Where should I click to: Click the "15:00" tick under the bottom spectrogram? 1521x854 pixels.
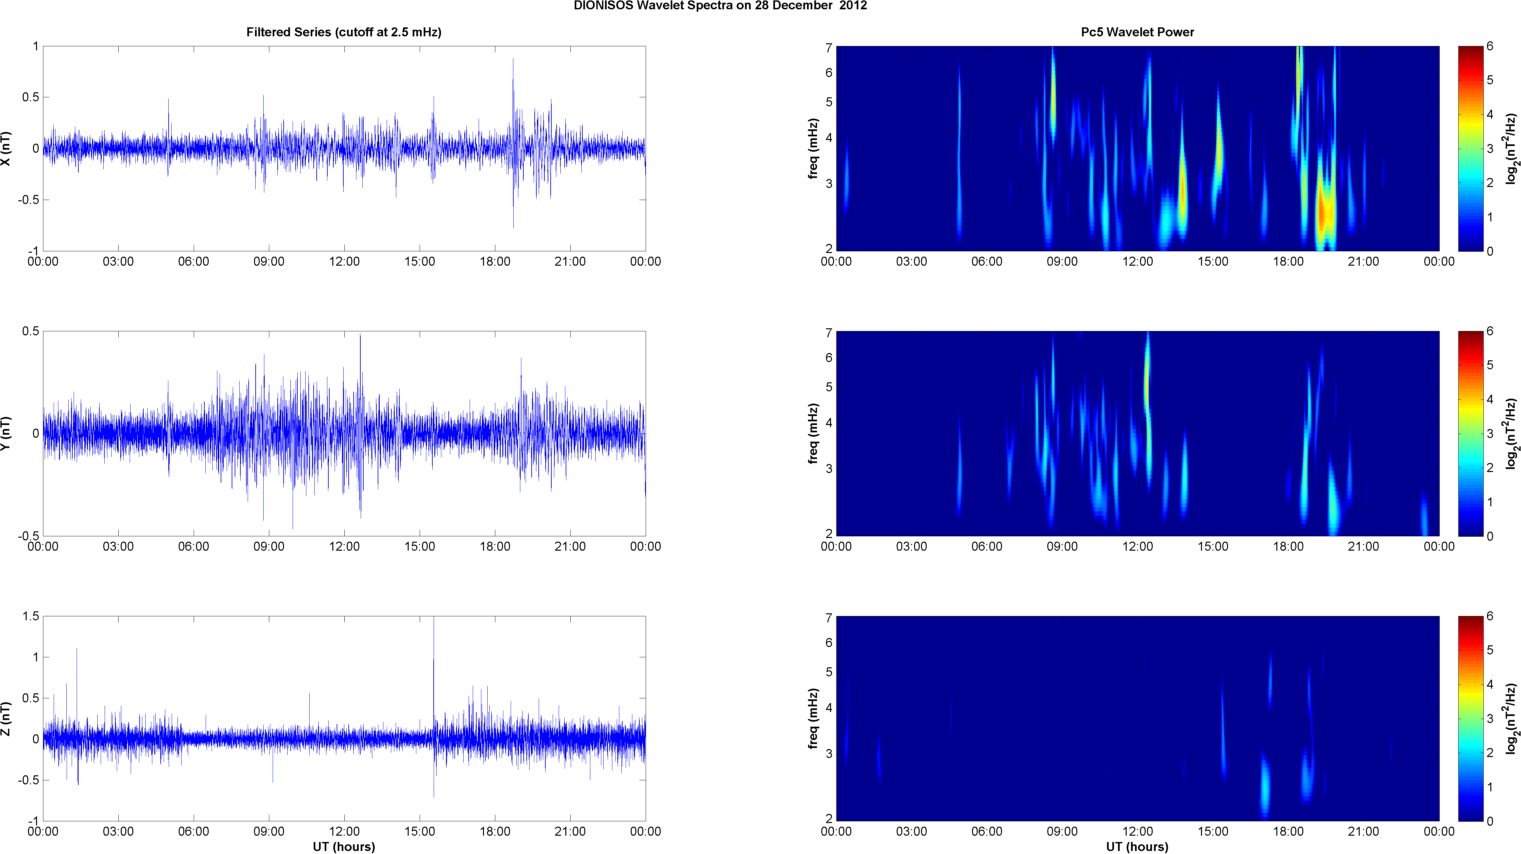1213,832
